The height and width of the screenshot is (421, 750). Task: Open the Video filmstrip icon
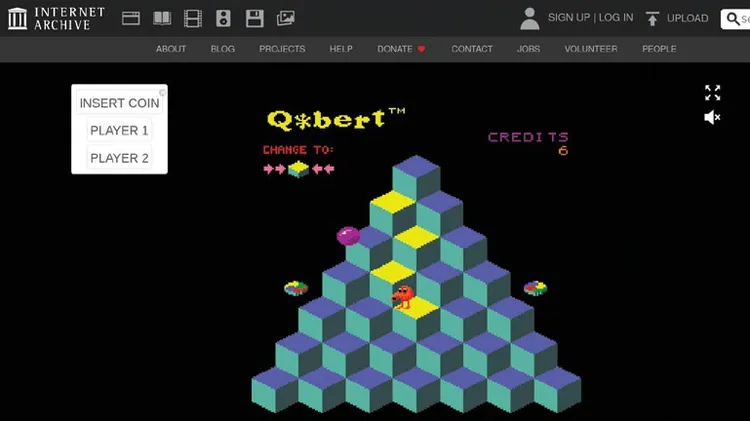coord(193,19)
